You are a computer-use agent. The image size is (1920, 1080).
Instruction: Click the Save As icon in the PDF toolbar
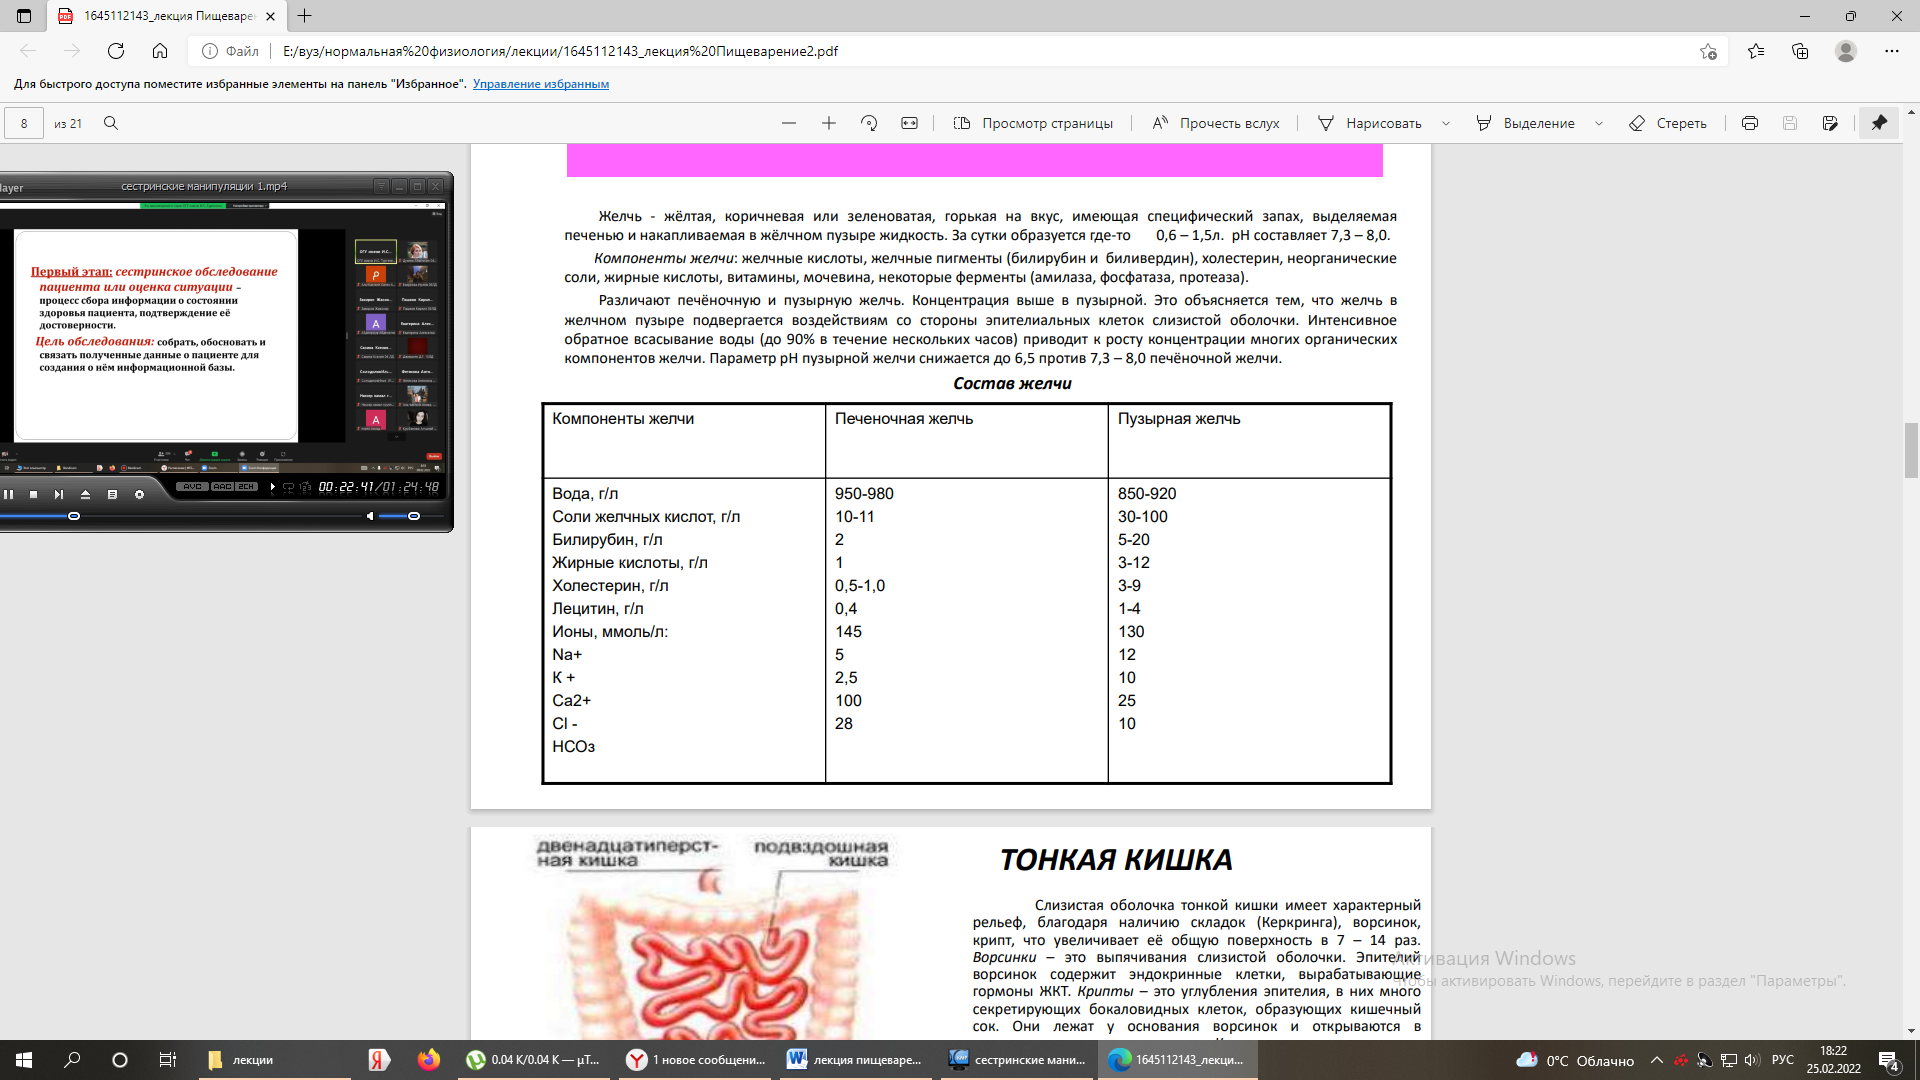[x=1830, y=123]
